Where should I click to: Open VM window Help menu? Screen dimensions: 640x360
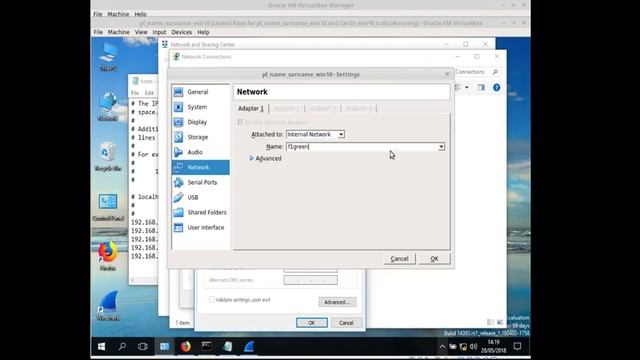[203, 32]
